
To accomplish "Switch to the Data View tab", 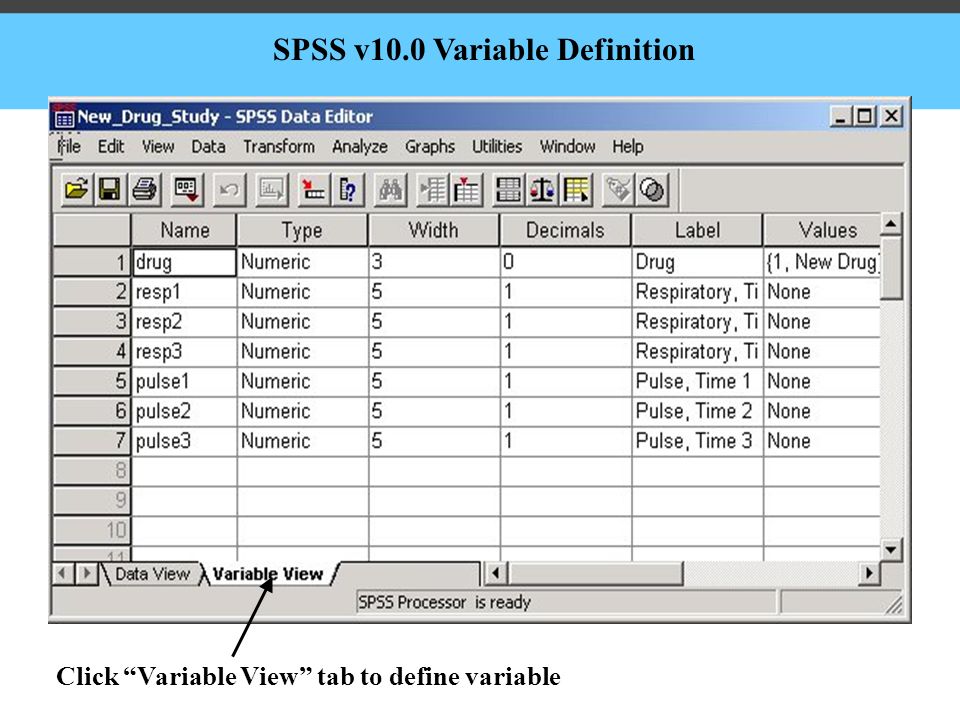I will pyautogui.click(x=152, y=574).
